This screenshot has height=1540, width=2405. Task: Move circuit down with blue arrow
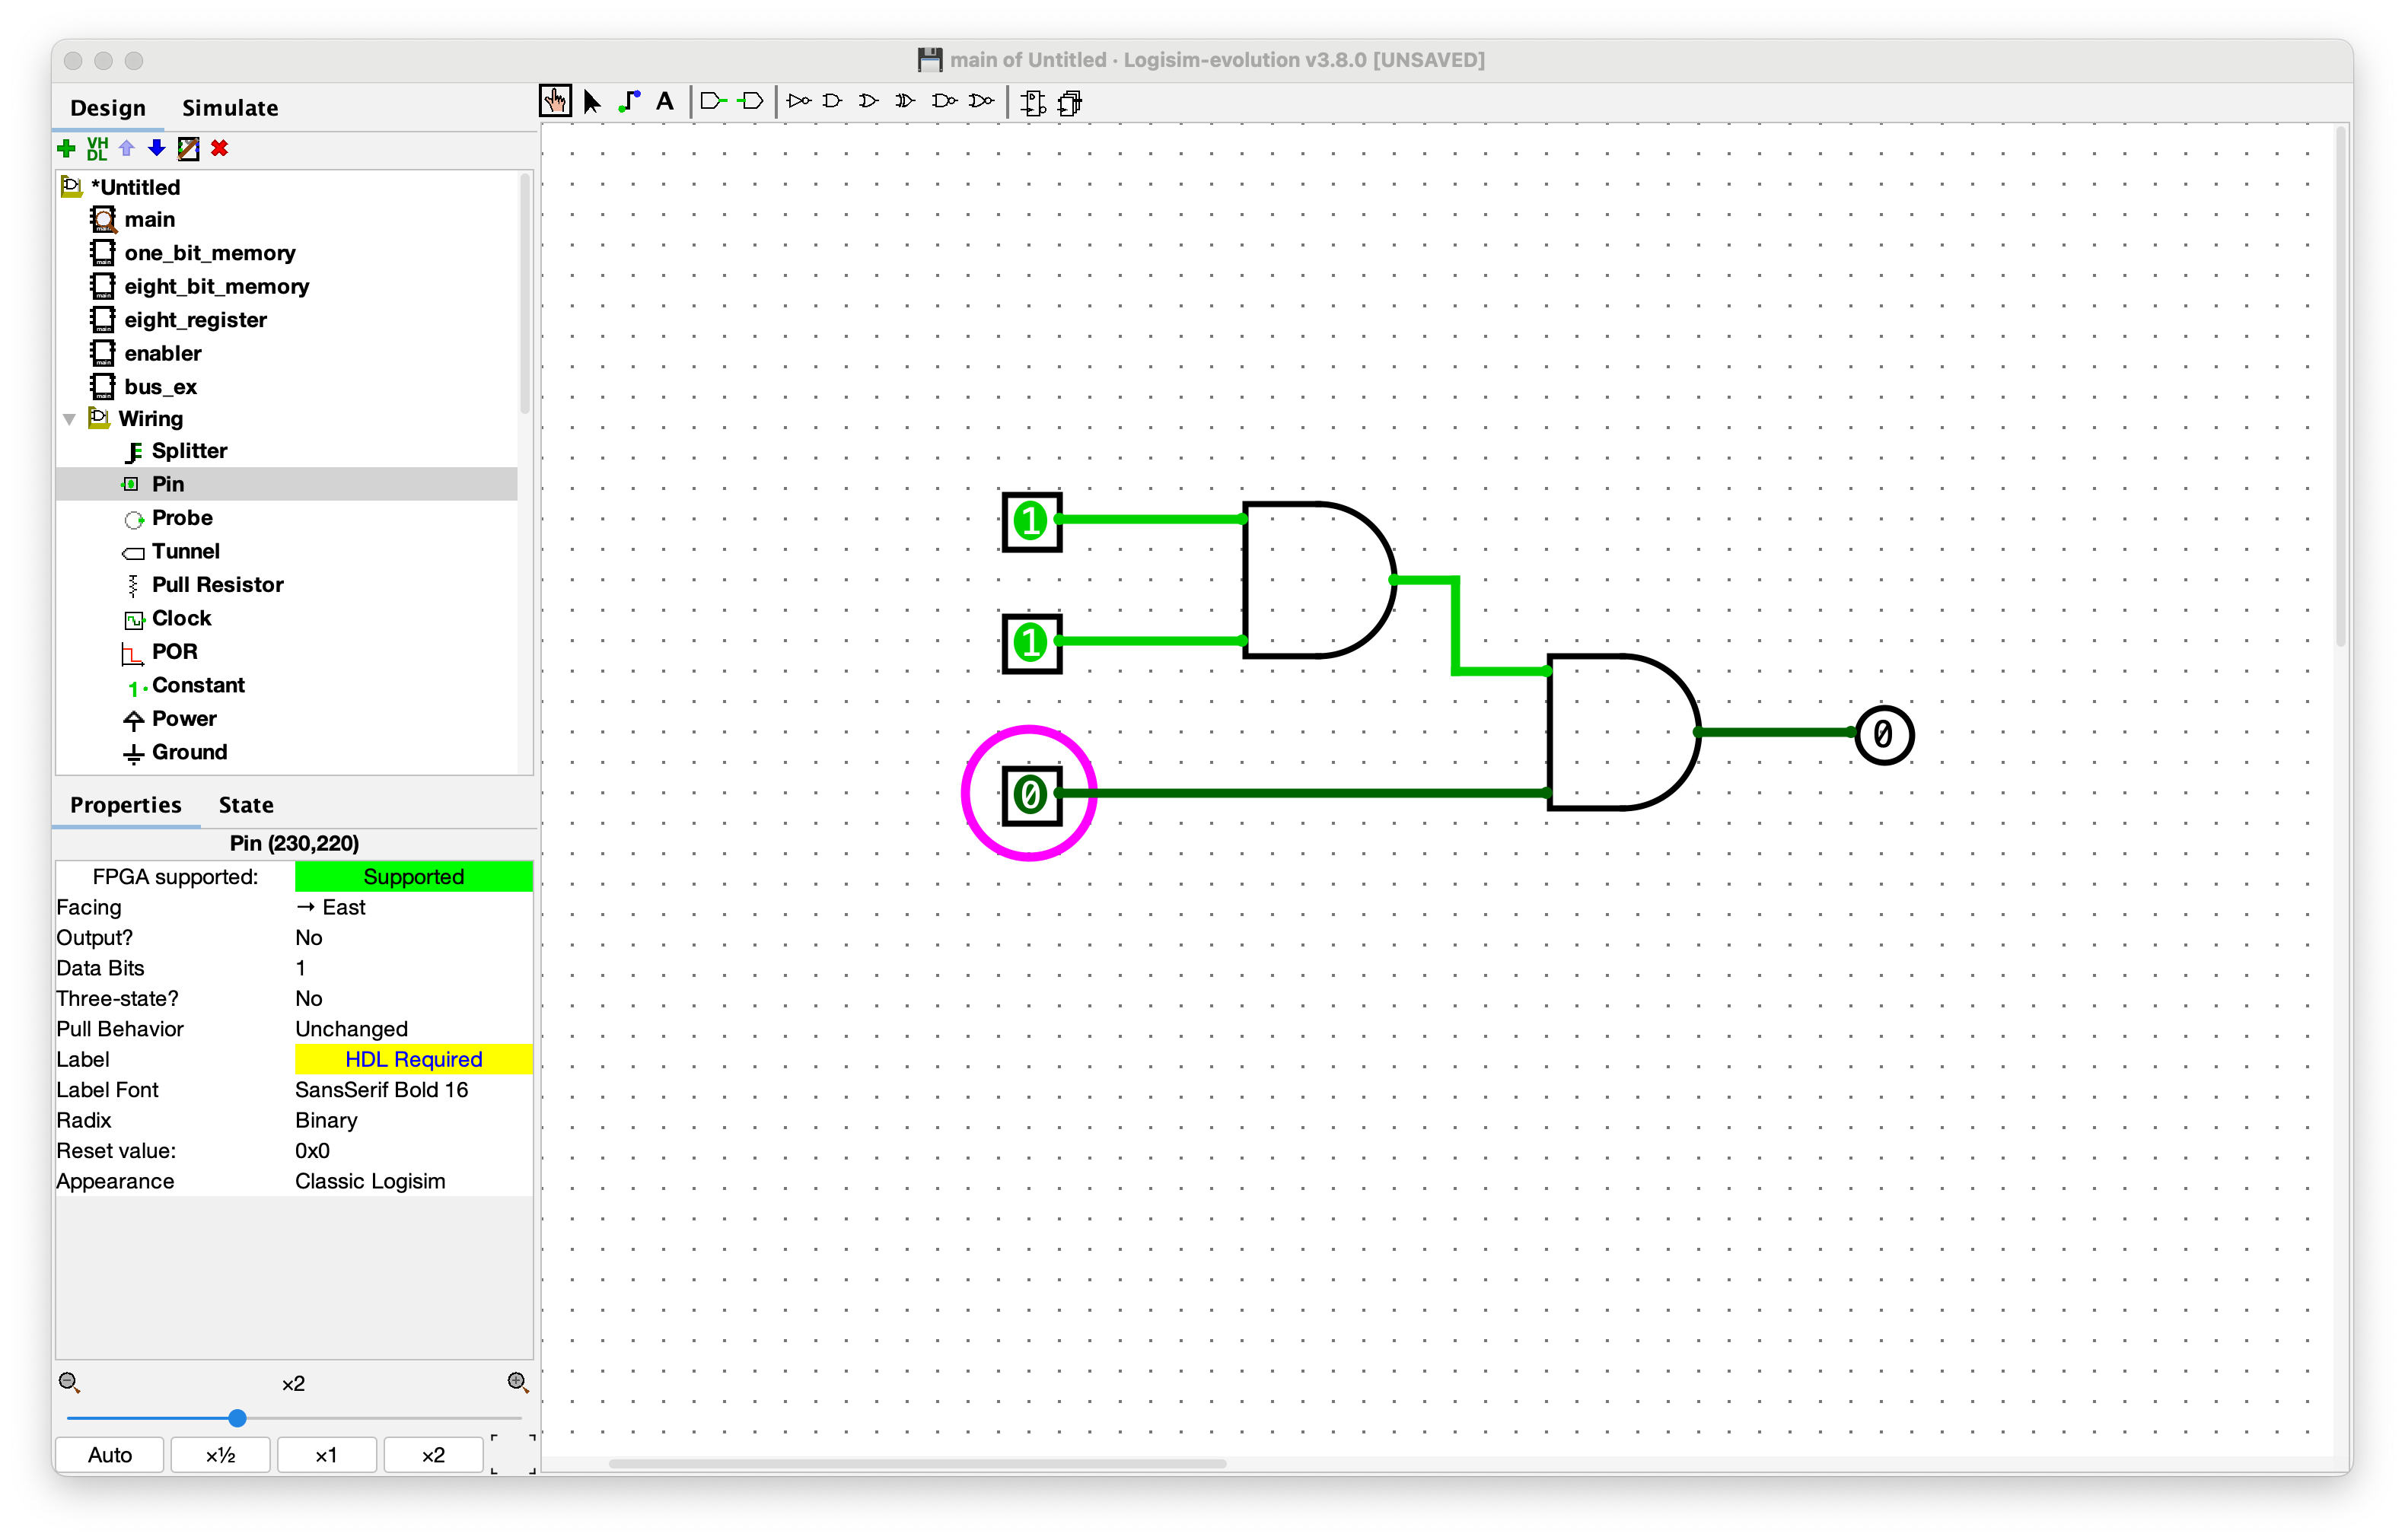[x=157, y=149]
